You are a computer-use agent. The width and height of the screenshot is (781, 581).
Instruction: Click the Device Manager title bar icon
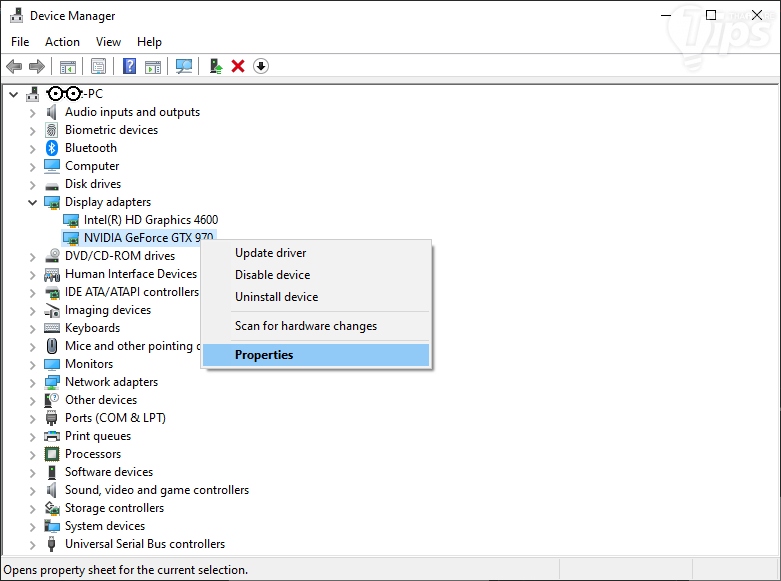[x=16, y=15]
